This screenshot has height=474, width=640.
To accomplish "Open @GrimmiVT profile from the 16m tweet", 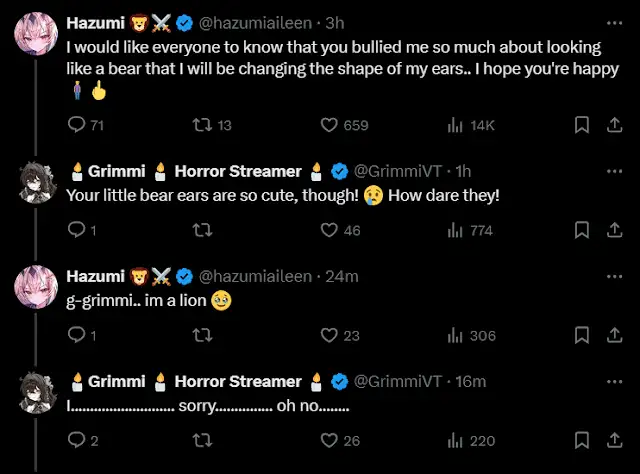I will tap(398, 381).
